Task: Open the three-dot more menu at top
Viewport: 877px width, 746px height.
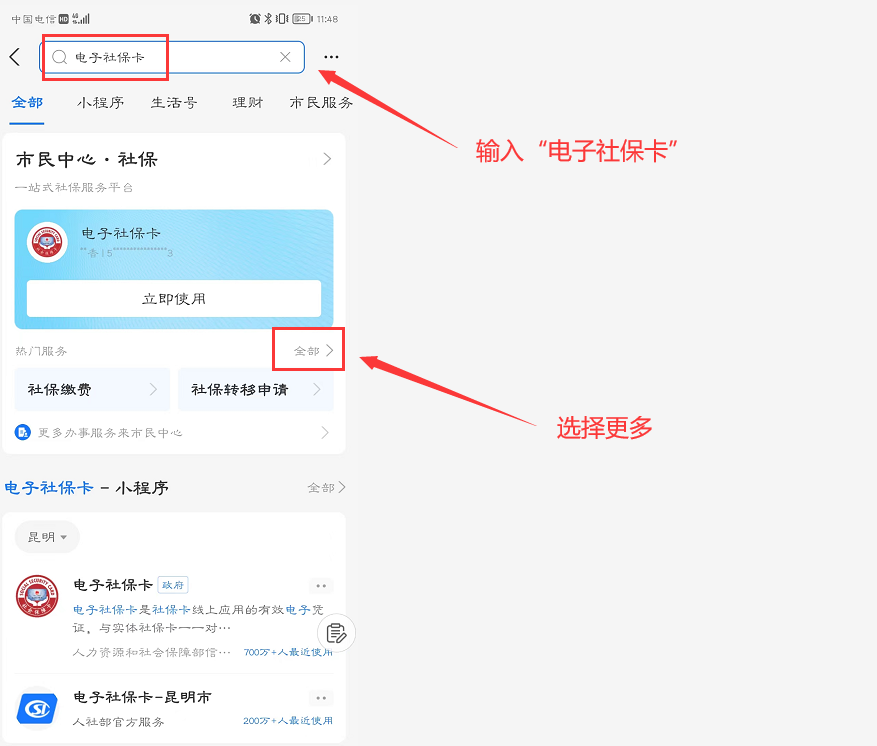Action: coord(331,56)
